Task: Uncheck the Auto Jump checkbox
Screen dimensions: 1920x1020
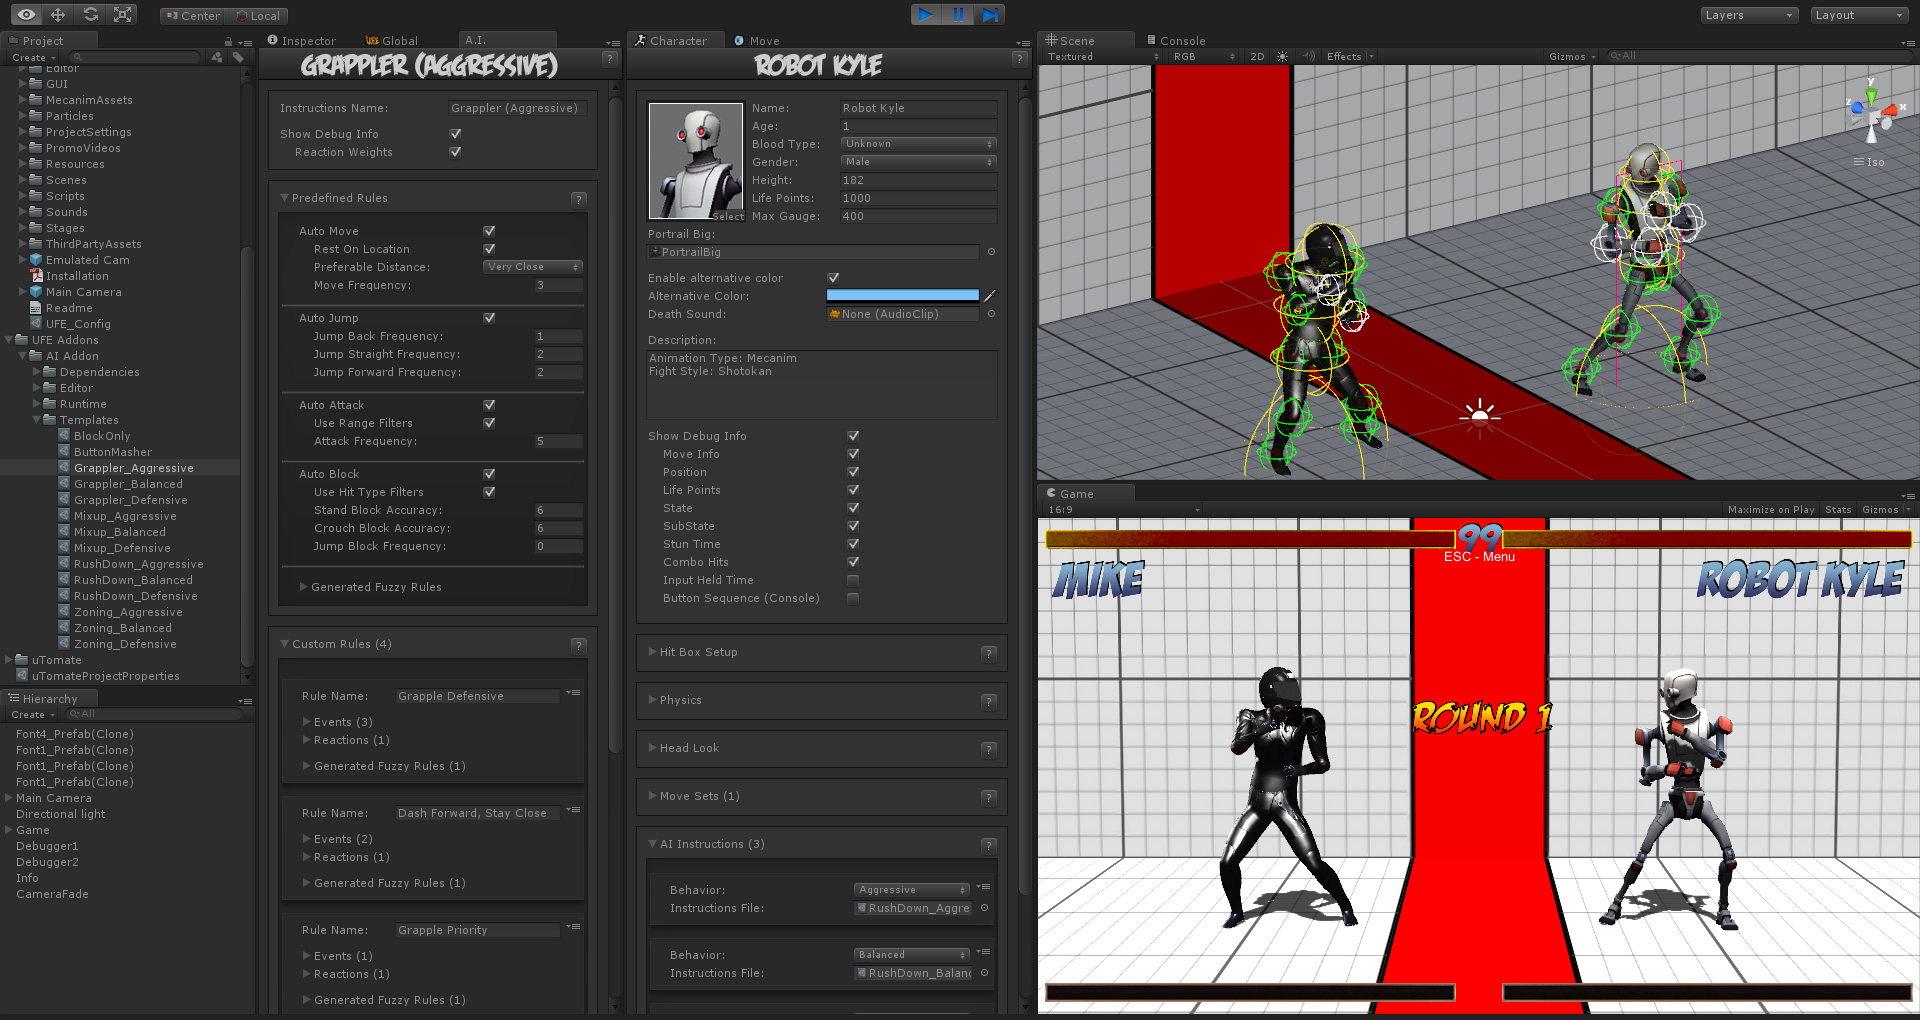Action: pos(489,318)
